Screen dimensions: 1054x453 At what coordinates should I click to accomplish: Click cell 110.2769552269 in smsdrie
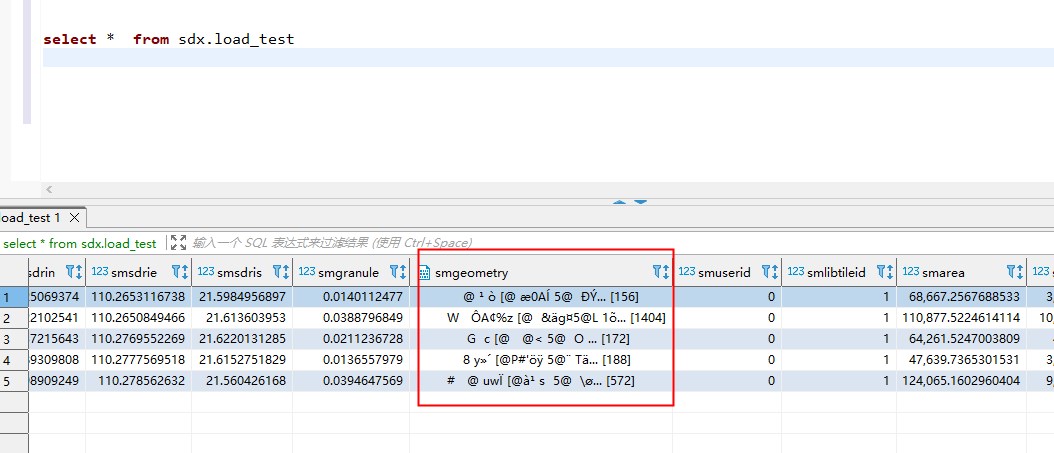(138, 338)
